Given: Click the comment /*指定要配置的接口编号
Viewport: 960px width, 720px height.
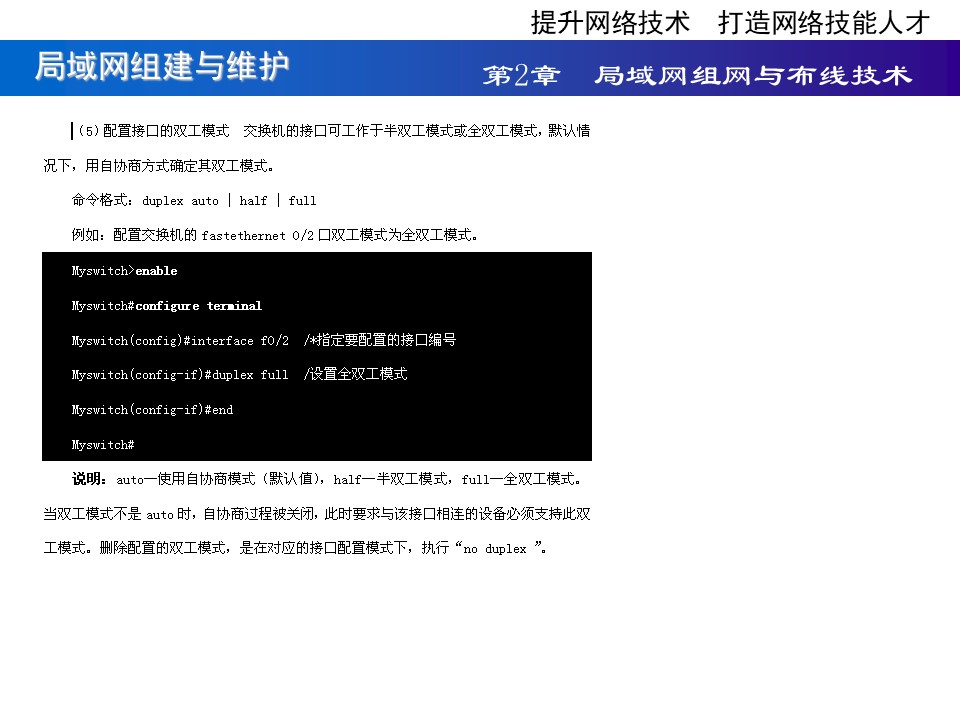Looking at the screenshot, I should point(380,340).
